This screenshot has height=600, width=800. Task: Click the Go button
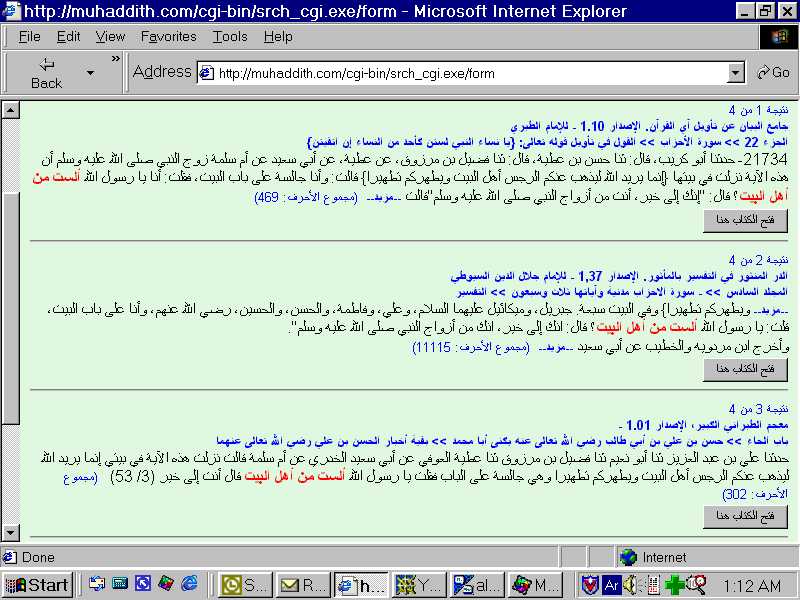[x=773, y=73]
